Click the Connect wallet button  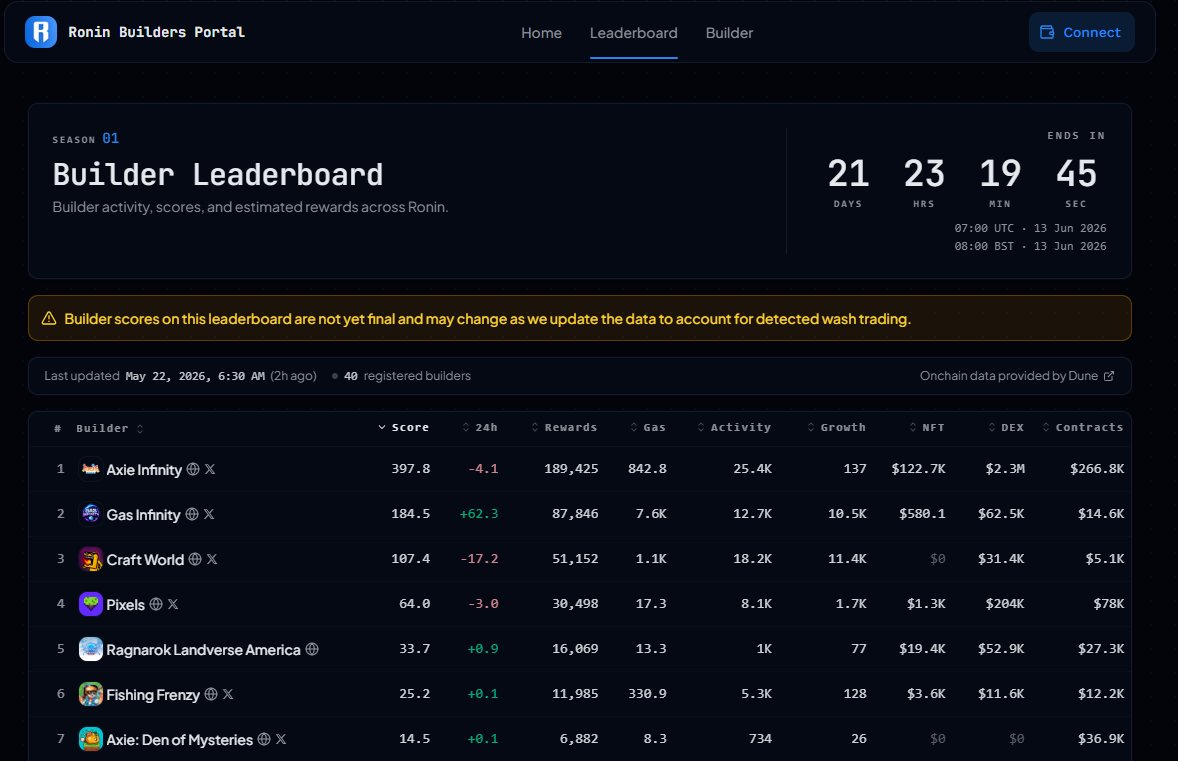tap(1081, 32)
